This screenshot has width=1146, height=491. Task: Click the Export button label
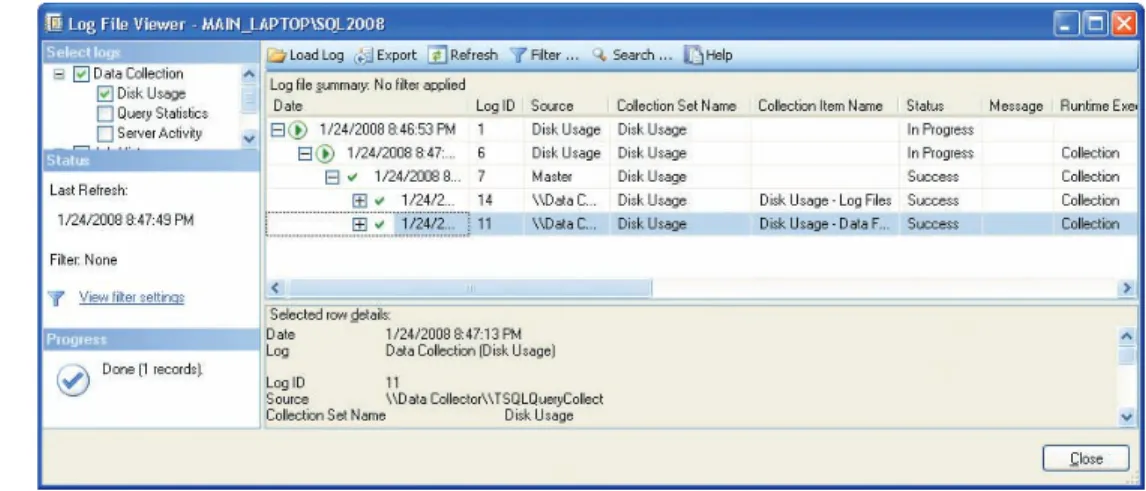tap(396, 56)
